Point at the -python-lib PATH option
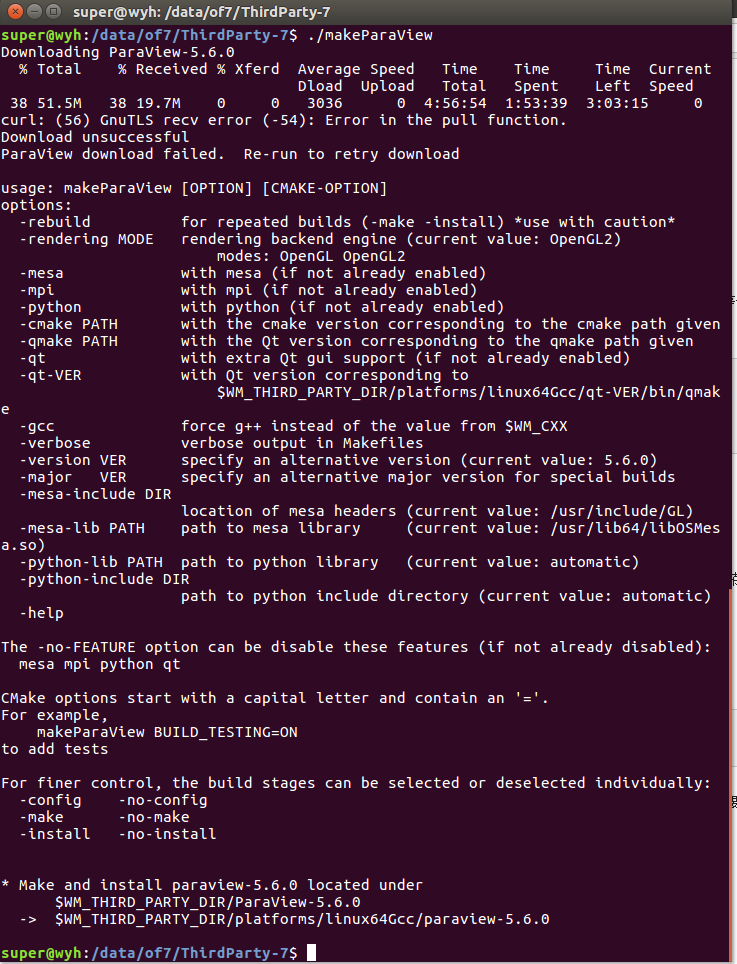 (91, 562)
